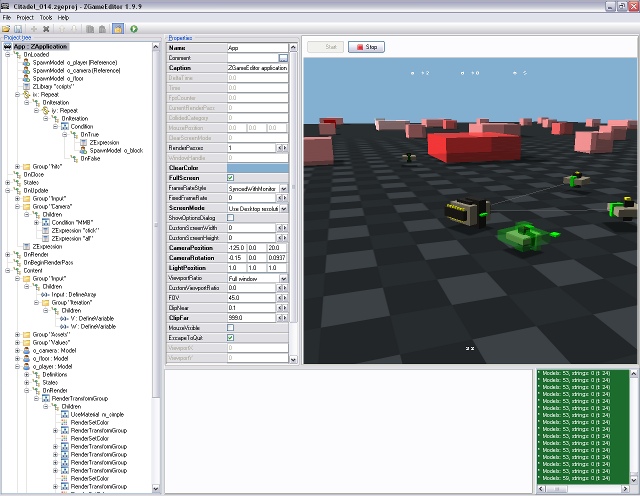
Task: Collapse the OnLoaded tree node
Action: coord(8,55)
